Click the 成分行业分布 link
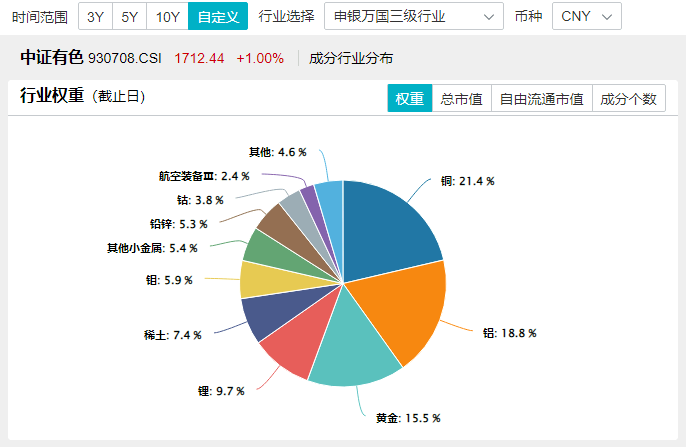686x447 pixels. click(351, 58)
